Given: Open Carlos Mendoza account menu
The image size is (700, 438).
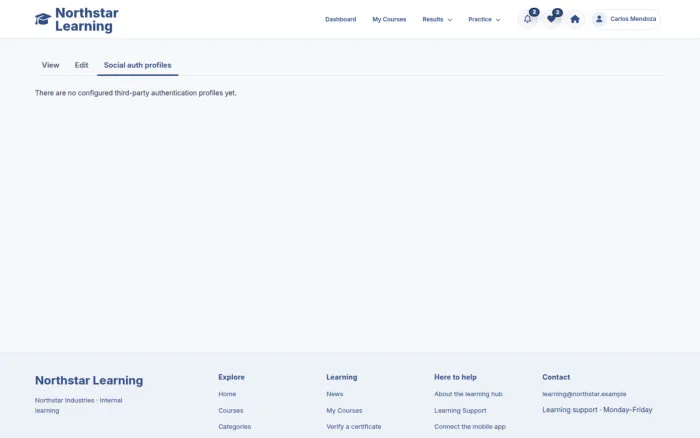Looking at the screenshot, I should [x=626, y=19].
